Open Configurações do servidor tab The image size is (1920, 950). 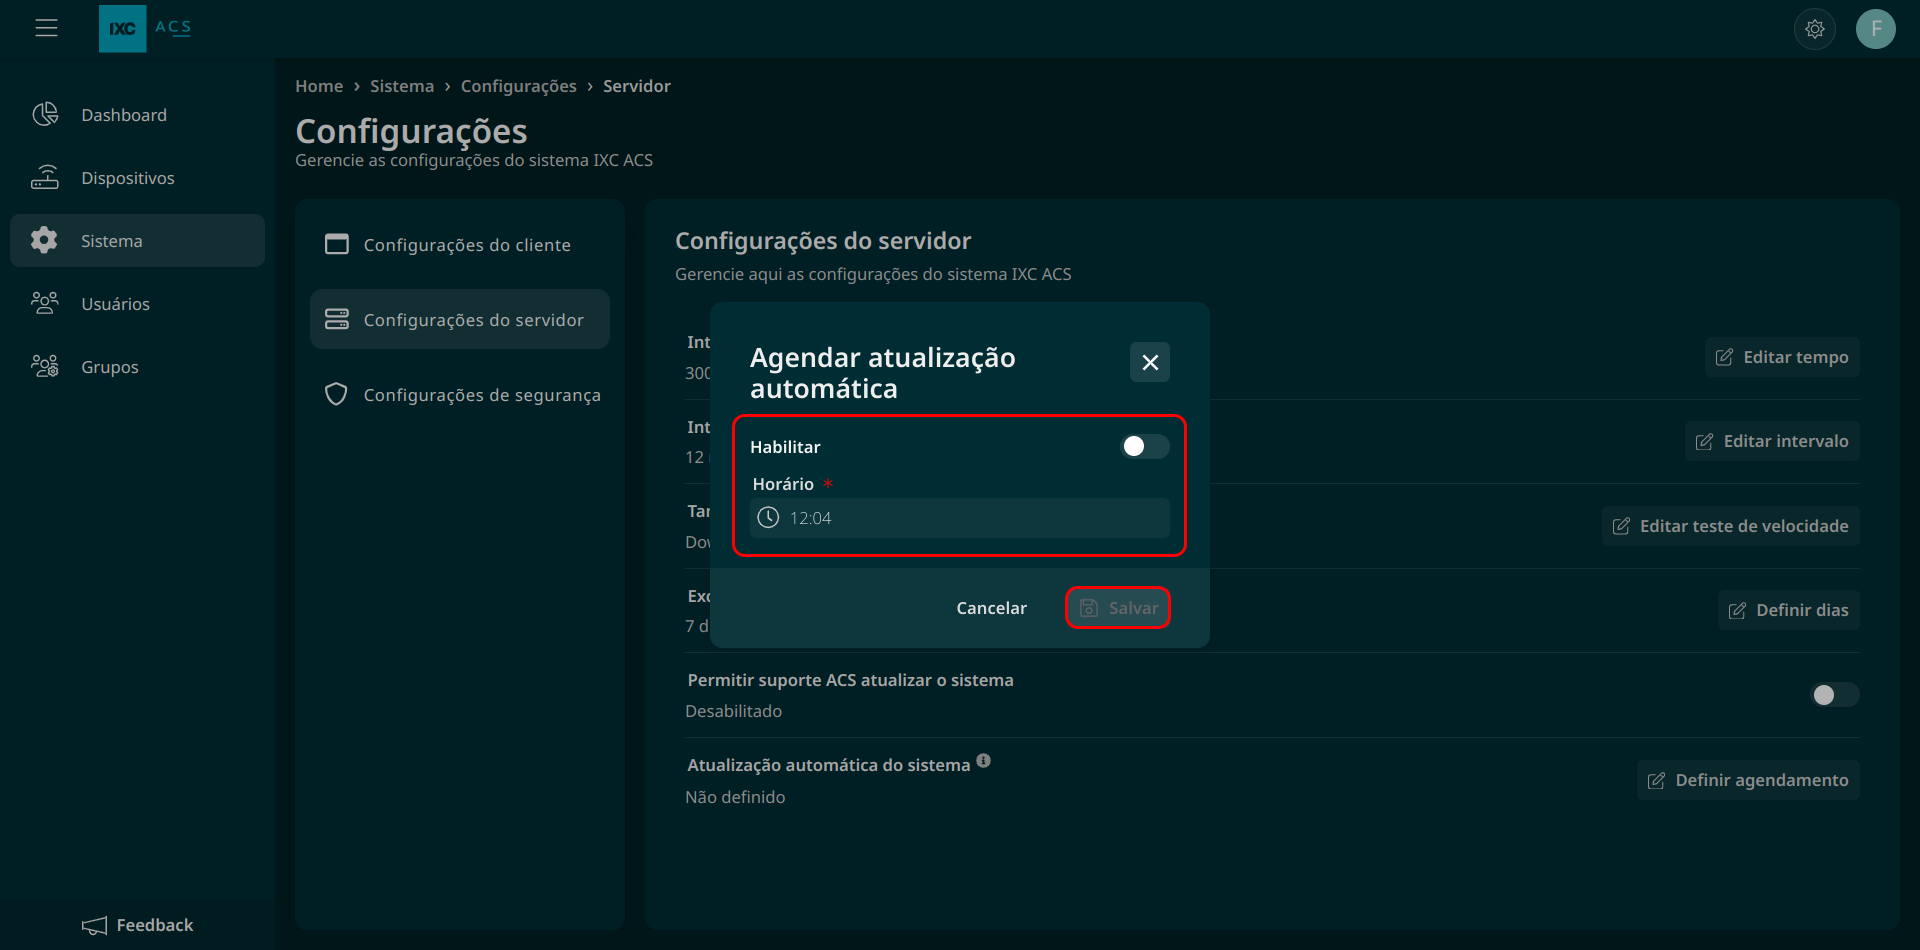tap(460, 320)
